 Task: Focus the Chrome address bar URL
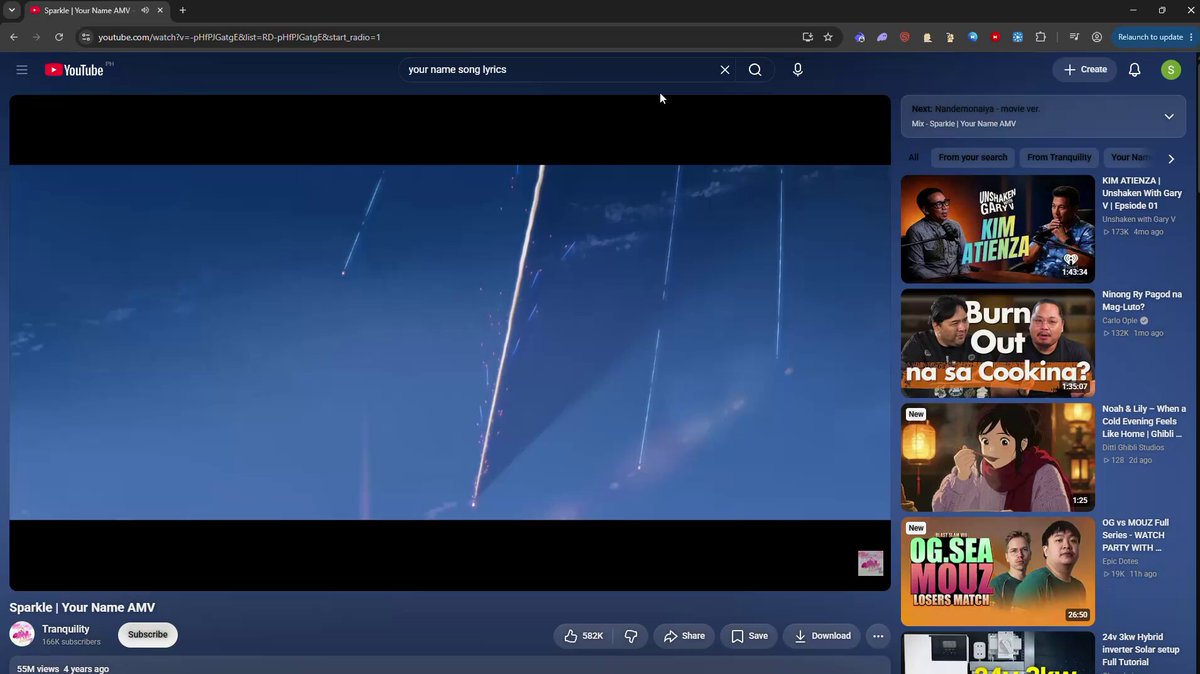tap(440, 37)
